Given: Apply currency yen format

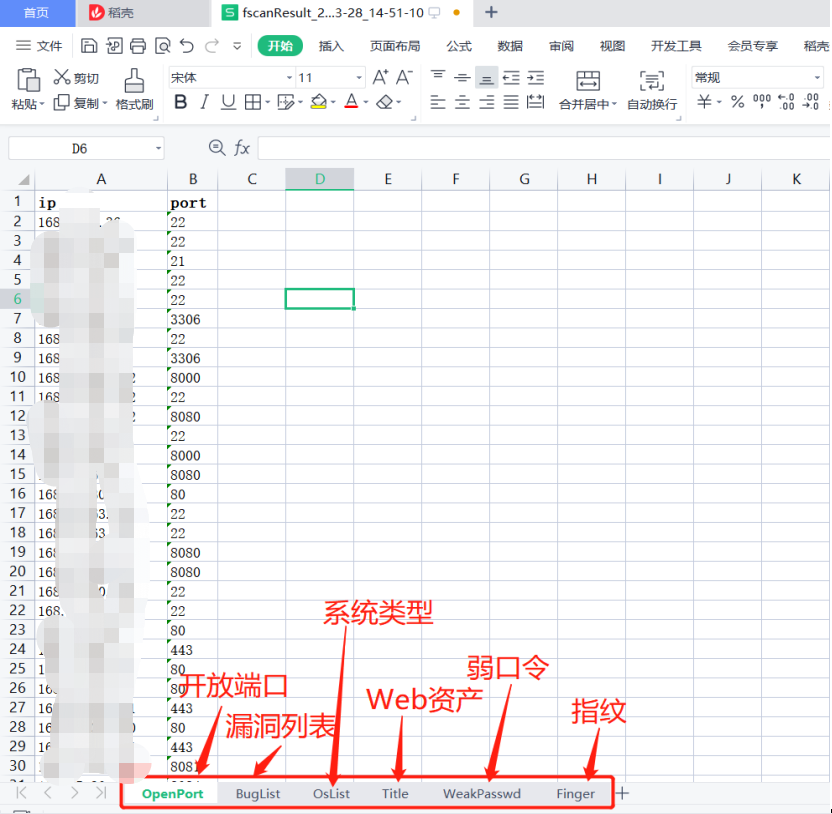Looking at the screenshot, I should point(704,101).
